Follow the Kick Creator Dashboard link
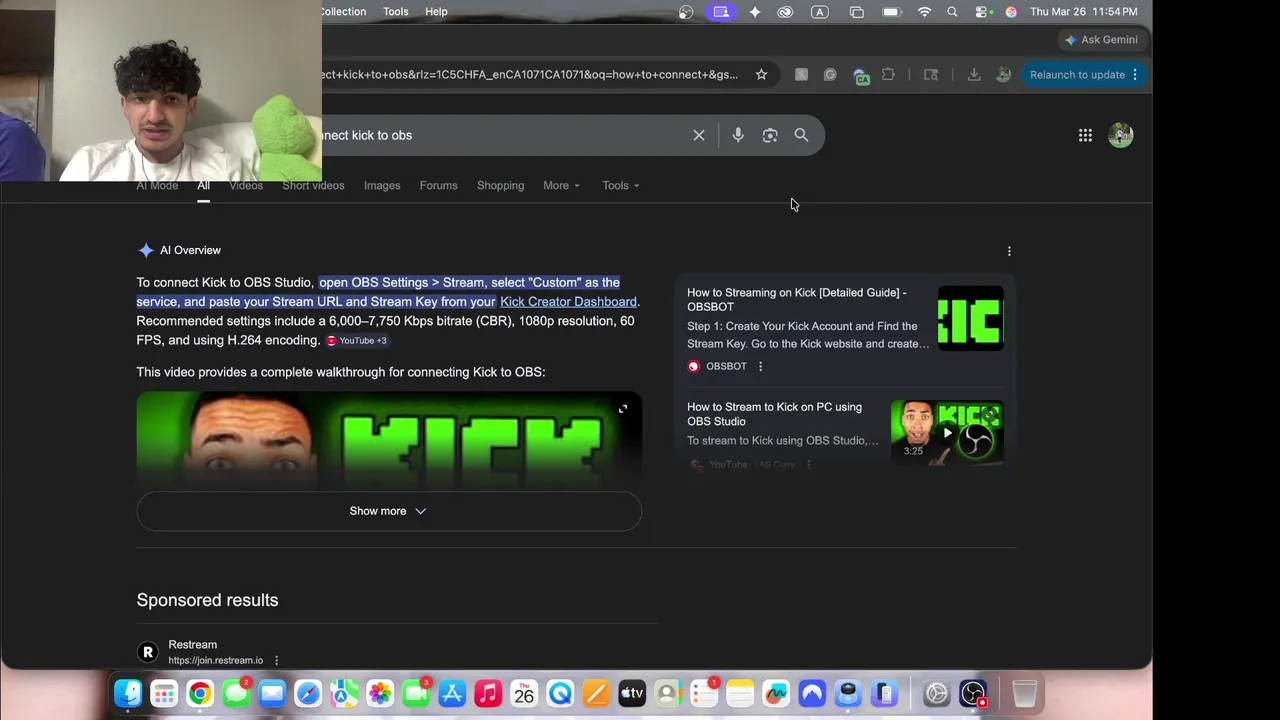1280x720 pixels. coord(568,301)
